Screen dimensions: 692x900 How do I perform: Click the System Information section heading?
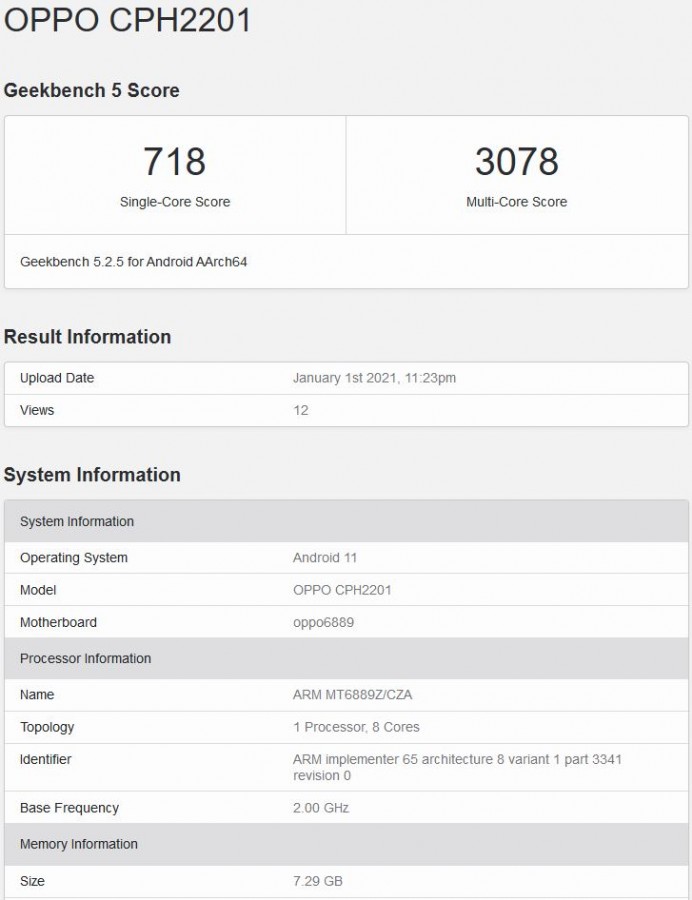click(x=92, y=475)
